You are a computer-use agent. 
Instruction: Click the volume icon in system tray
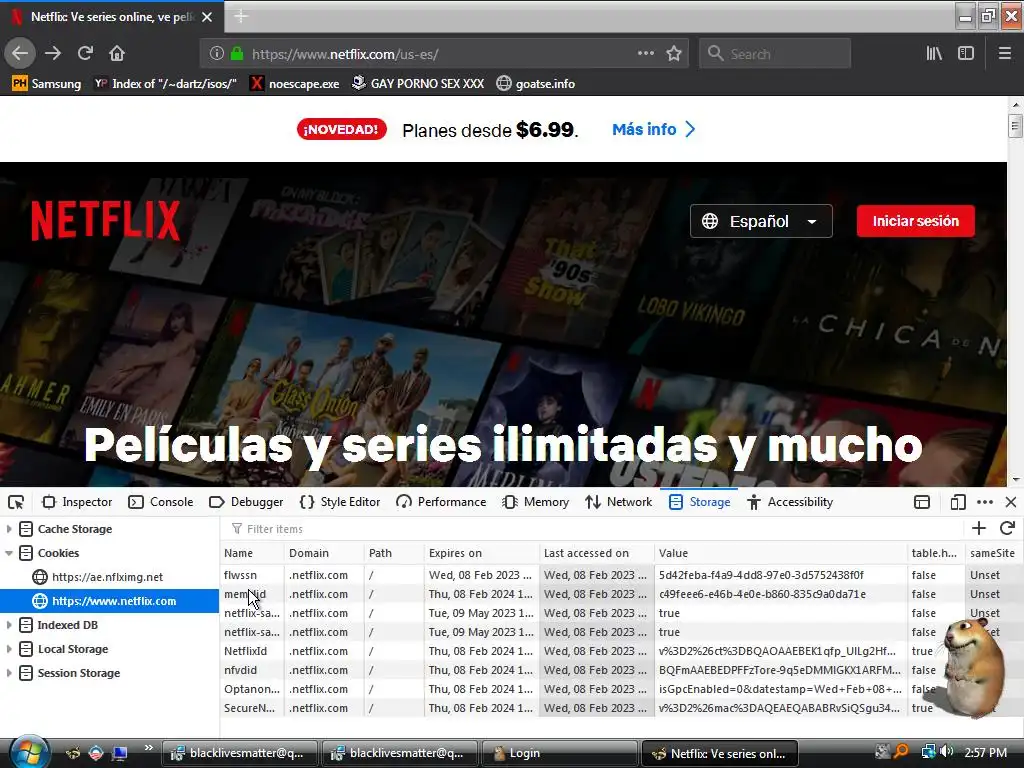click(947, 752)
